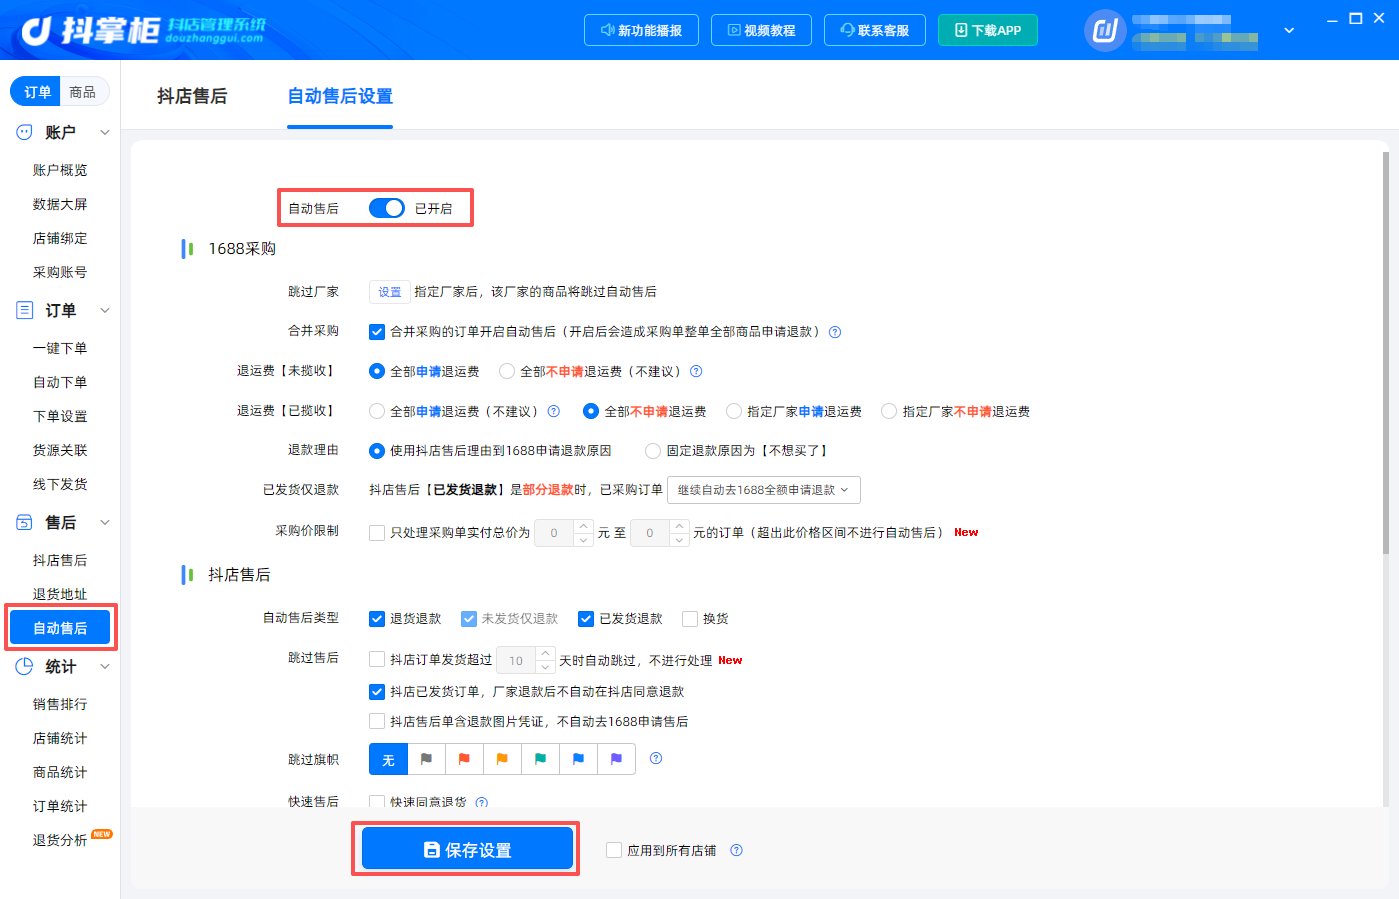Click the 账户 smiley icon in sidebar
This screenshot has height=899, width=1399.
[x=24, y=132]
